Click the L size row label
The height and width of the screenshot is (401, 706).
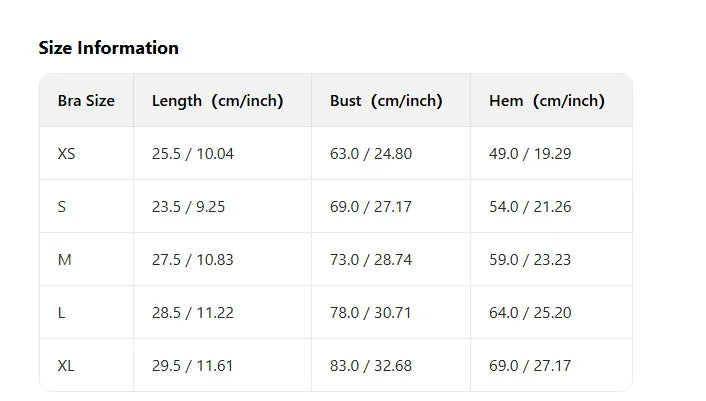(x=62, y=313)
